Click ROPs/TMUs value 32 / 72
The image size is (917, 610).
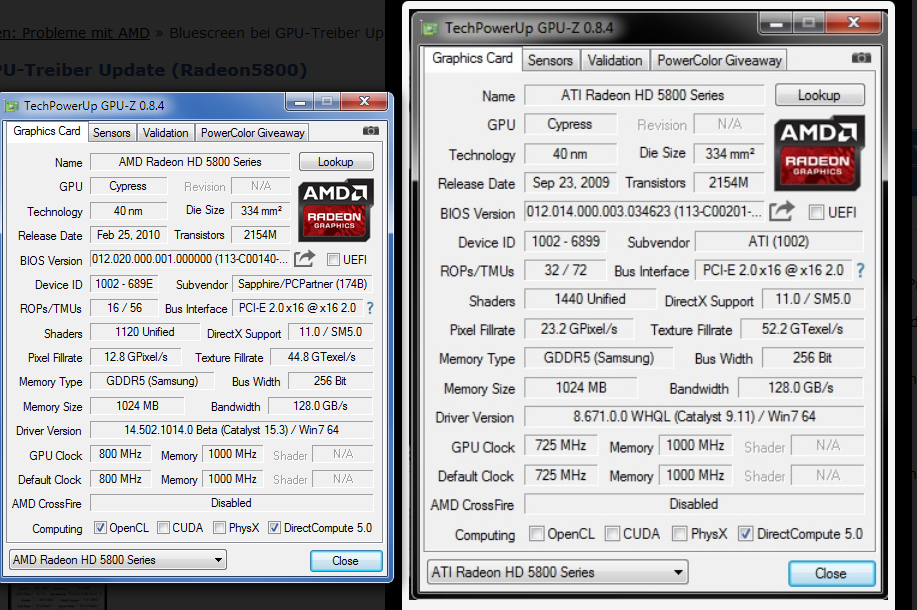(566, 270)
